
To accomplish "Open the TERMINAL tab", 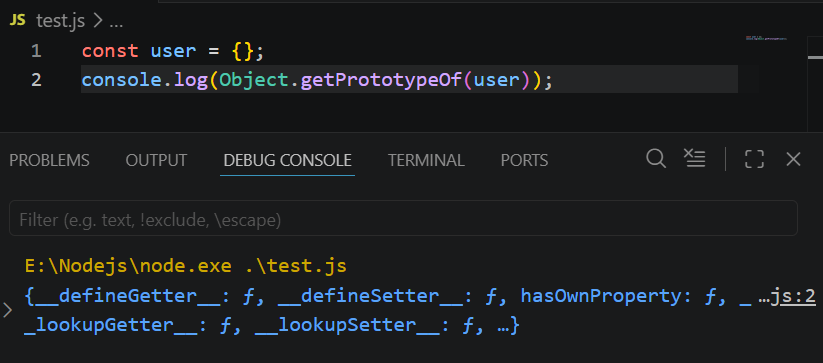I will click(426, 160).
